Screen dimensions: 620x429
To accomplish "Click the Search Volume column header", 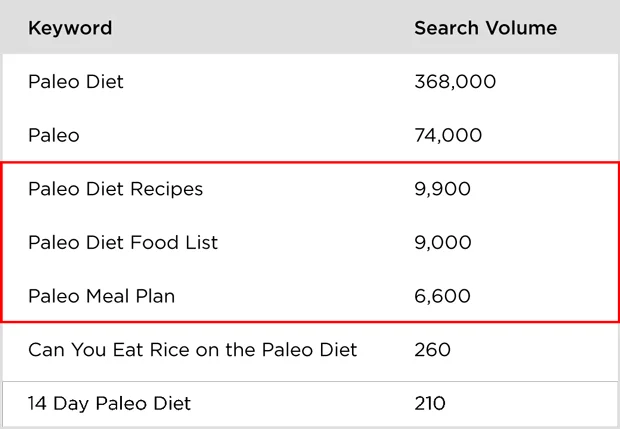I will (485, 28).
